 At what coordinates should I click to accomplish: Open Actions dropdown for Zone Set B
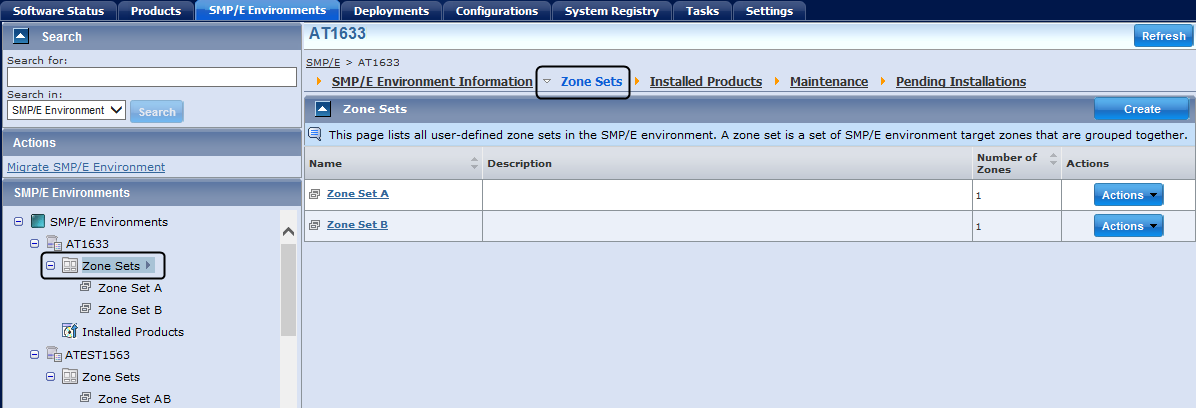1129,226
